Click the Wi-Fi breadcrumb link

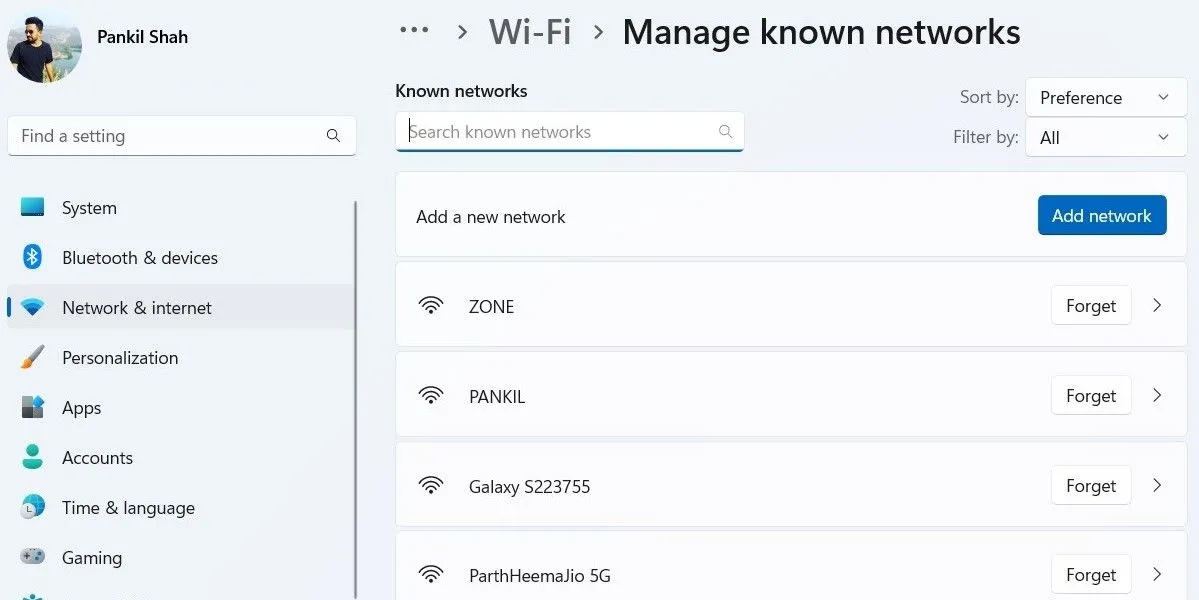point(529,31)
